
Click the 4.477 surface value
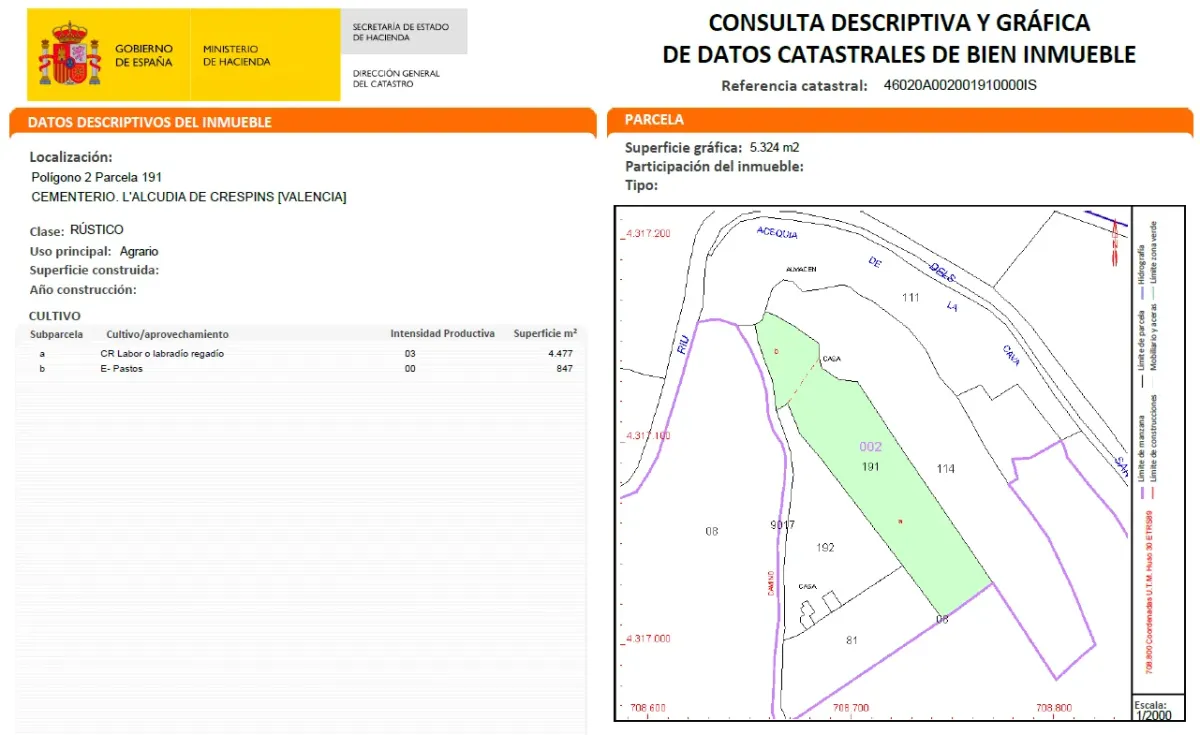tap(560, 354)
